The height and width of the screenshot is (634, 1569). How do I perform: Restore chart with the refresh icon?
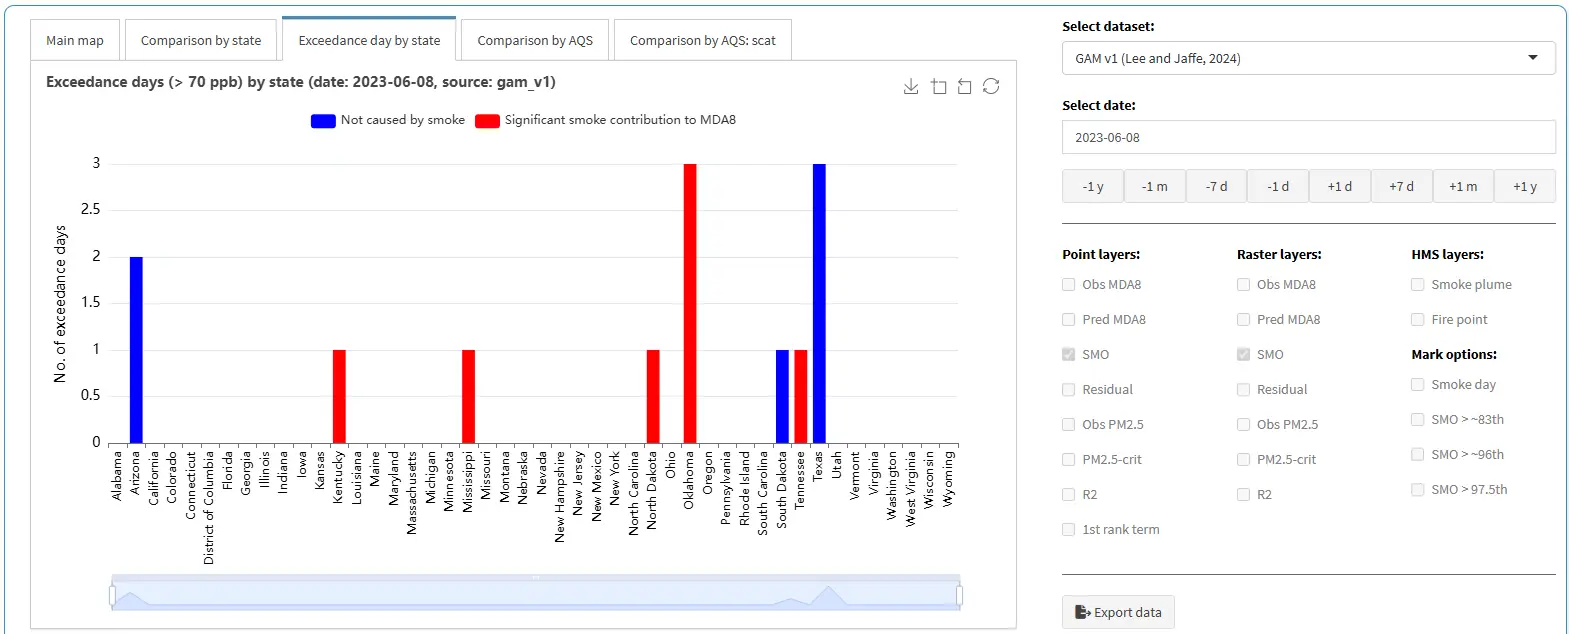[x=991, y=87]
